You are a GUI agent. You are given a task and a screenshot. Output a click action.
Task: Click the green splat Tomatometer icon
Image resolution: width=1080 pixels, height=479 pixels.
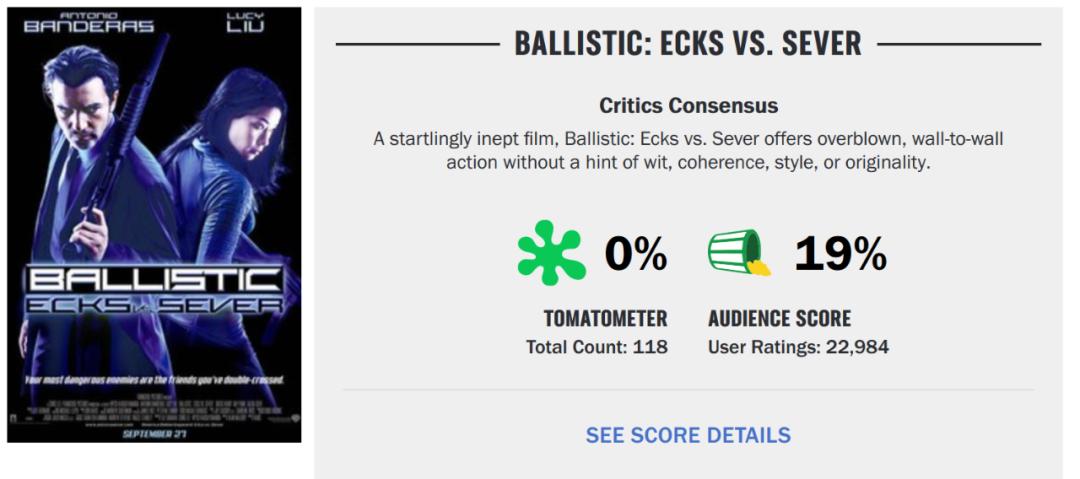coord(551,255)
